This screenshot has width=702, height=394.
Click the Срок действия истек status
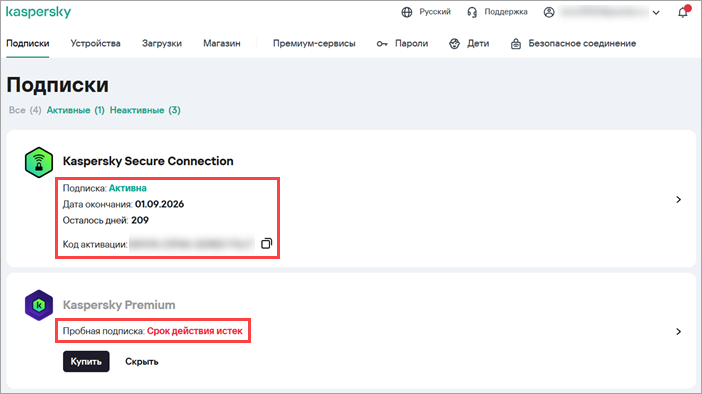(195, 331)
